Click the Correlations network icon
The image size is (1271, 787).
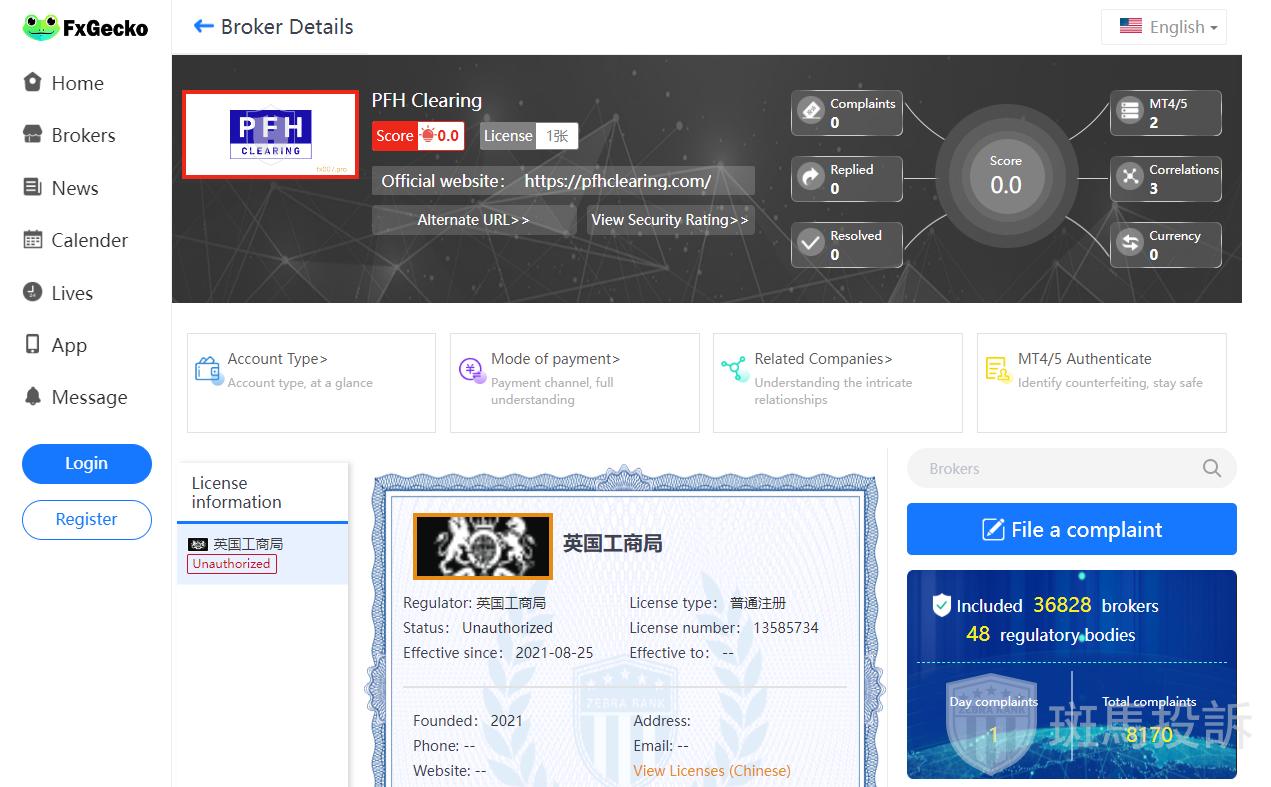[1130, 178]
